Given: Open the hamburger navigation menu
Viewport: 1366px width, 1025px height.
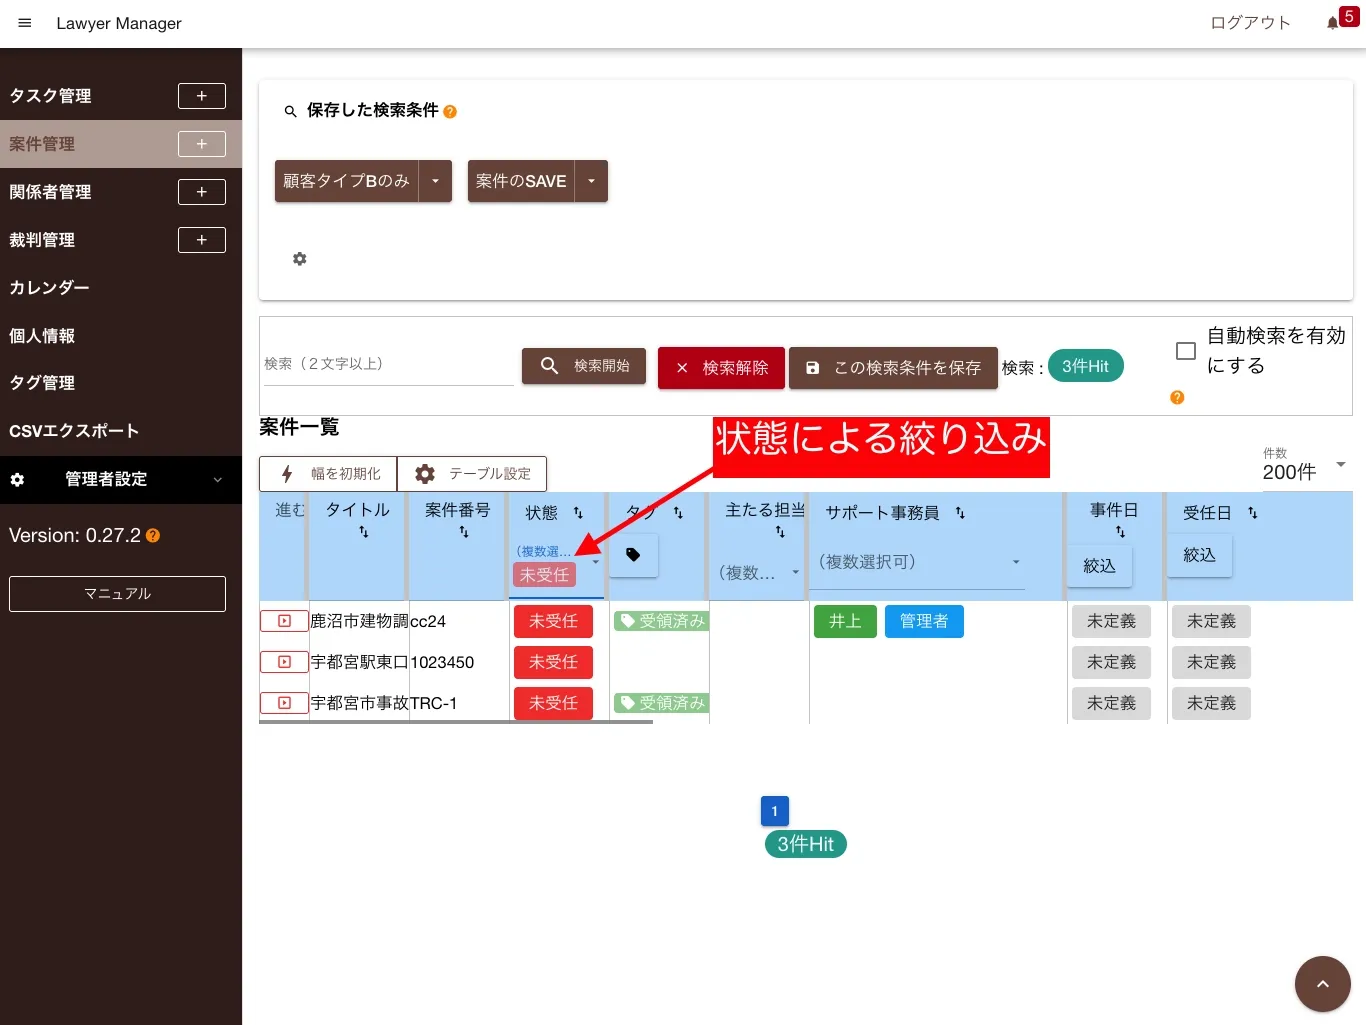Looking at the screenshot, I should tap(25, 23).
